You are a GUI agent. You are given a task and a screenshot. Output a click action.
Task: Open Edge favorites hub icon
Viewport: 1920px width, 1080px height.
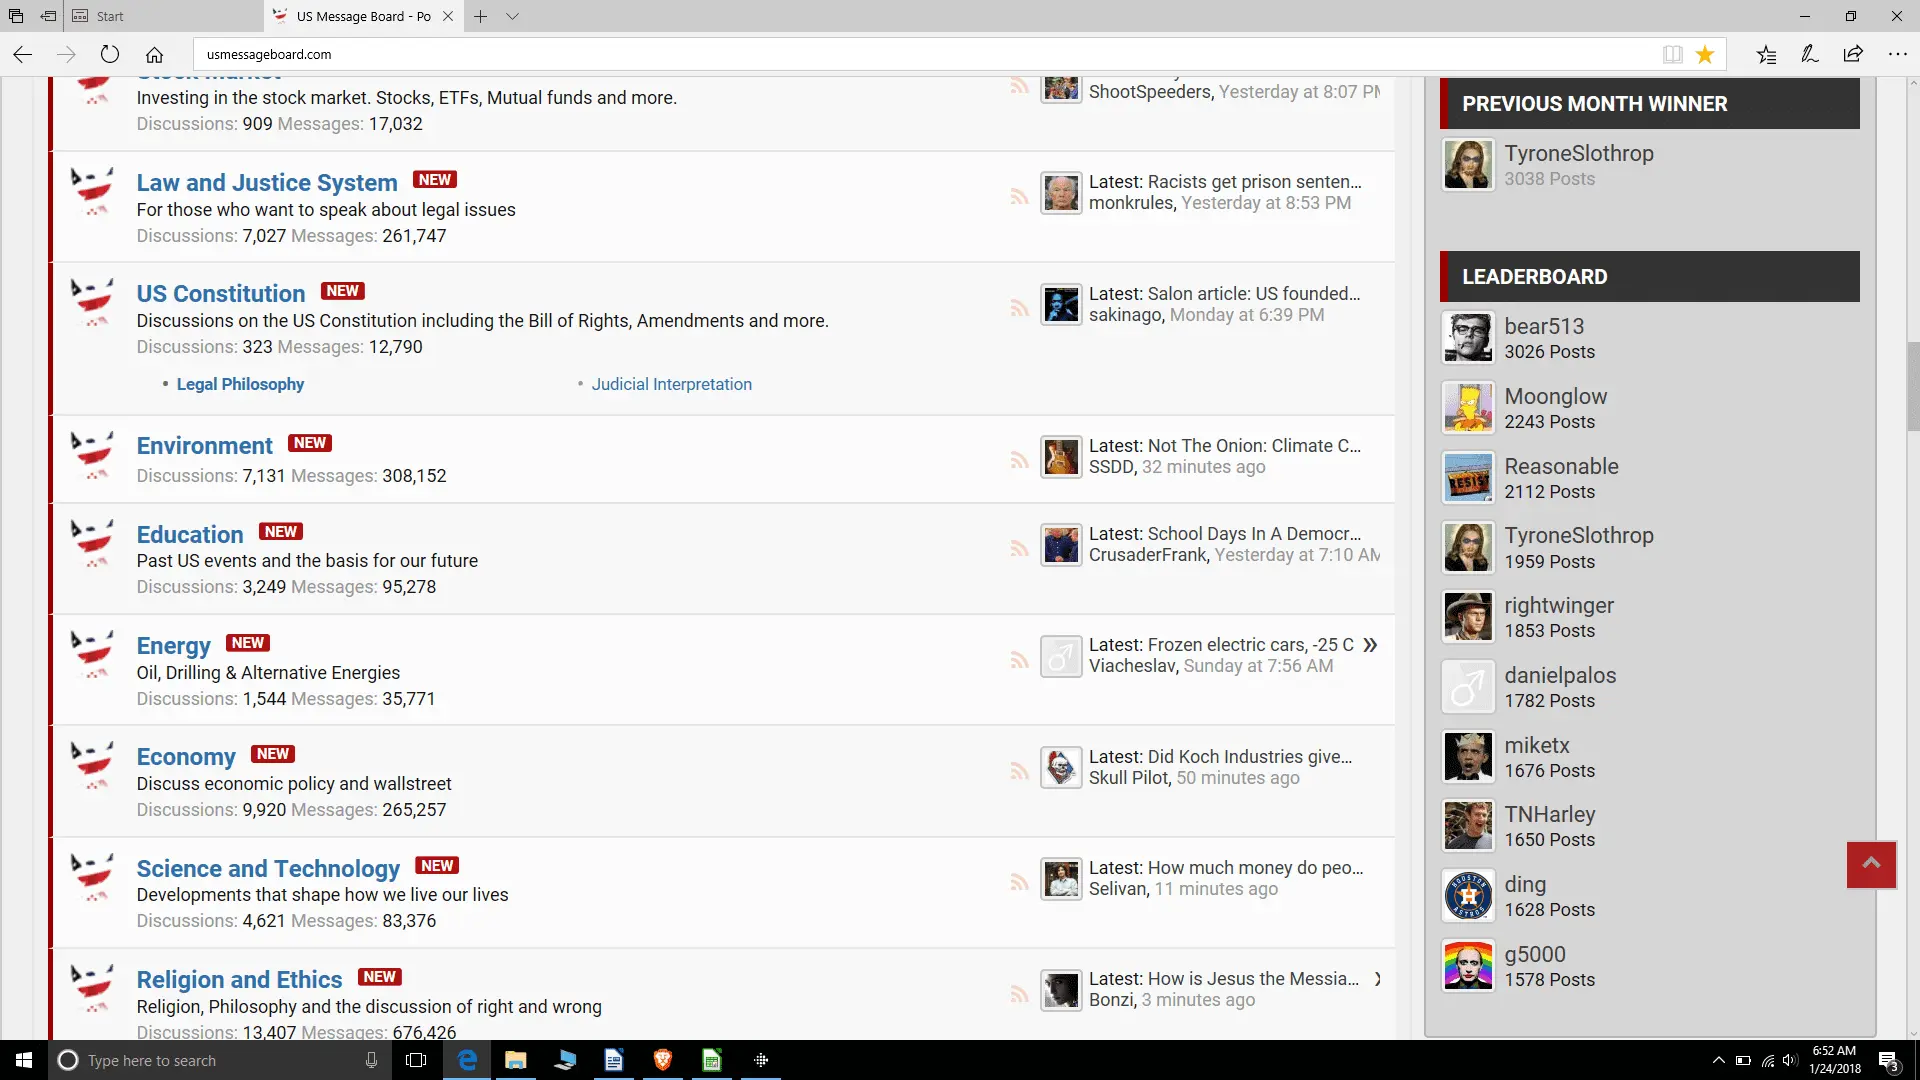[1766, 55]
